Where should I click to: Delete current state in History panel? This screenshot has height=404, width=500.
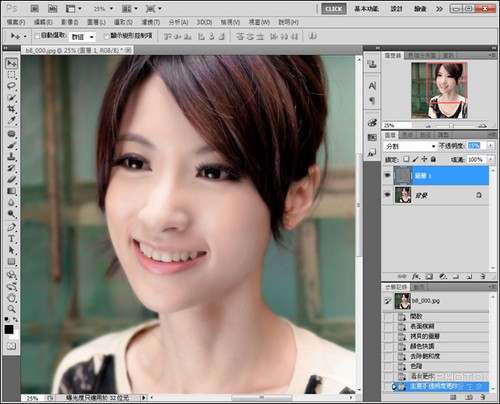coord(482,397)
